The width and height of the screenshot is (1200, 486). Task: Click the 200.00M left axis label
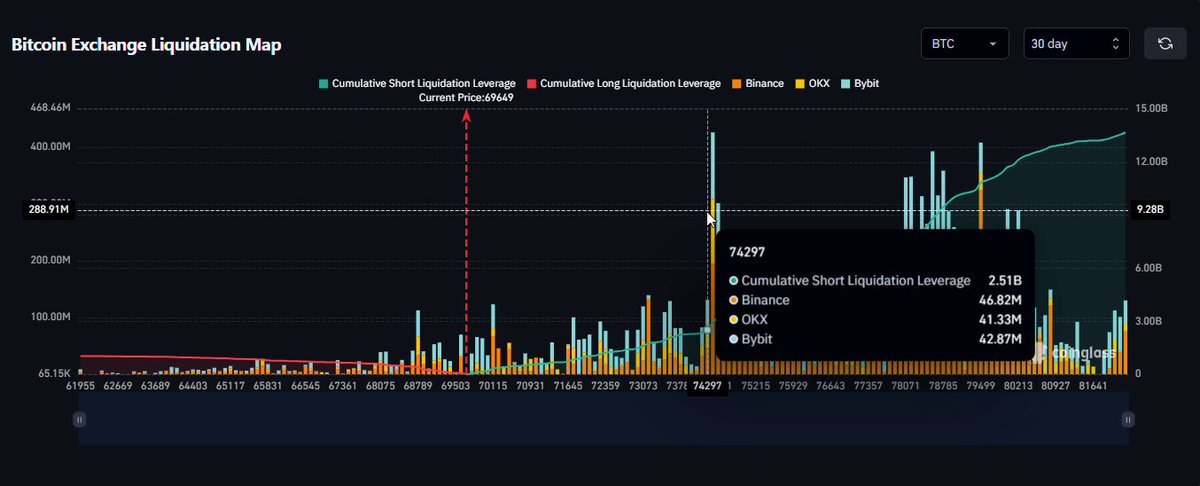[x=52, y=260]
